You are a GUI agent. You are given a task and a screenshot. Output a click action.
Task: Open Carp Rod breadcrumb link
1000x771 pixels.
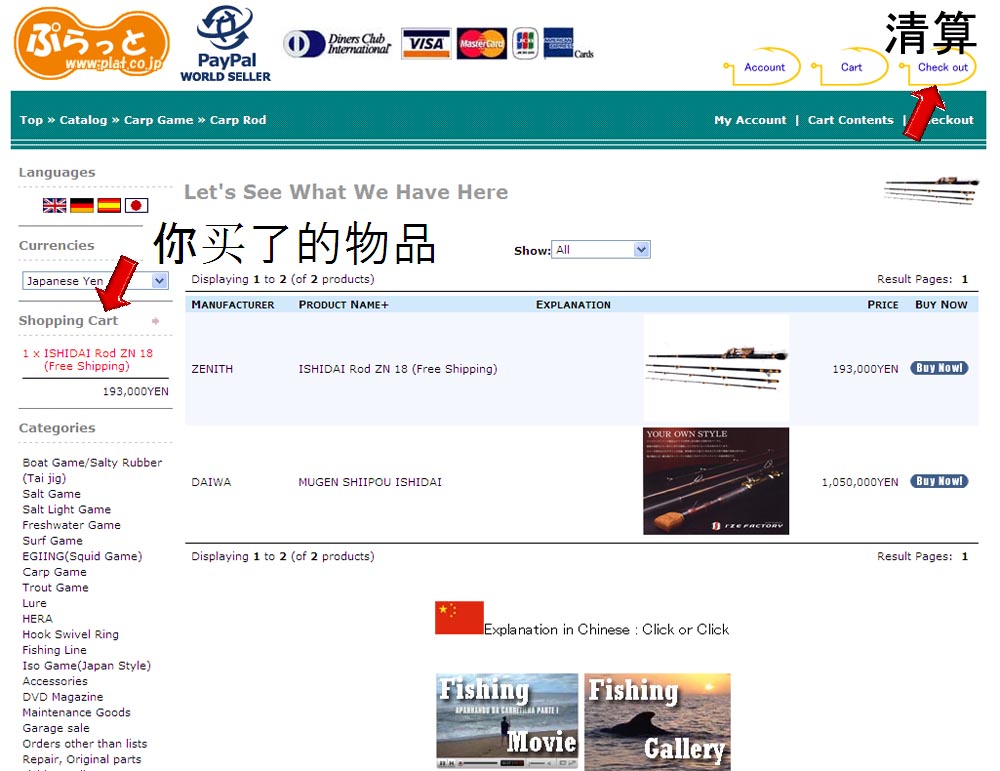[238, 120]
